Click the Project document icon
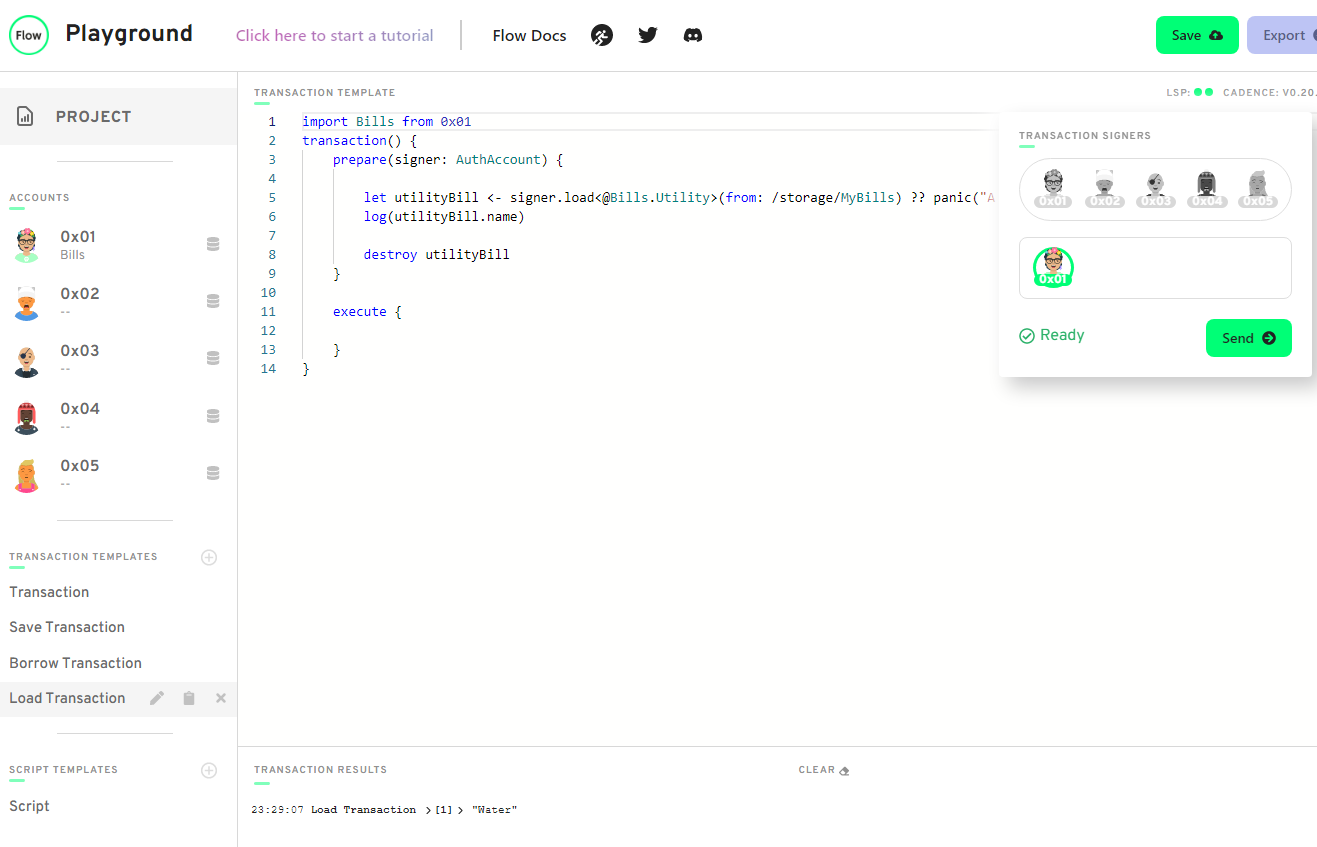1317x847 pixels. coord(26,117)
